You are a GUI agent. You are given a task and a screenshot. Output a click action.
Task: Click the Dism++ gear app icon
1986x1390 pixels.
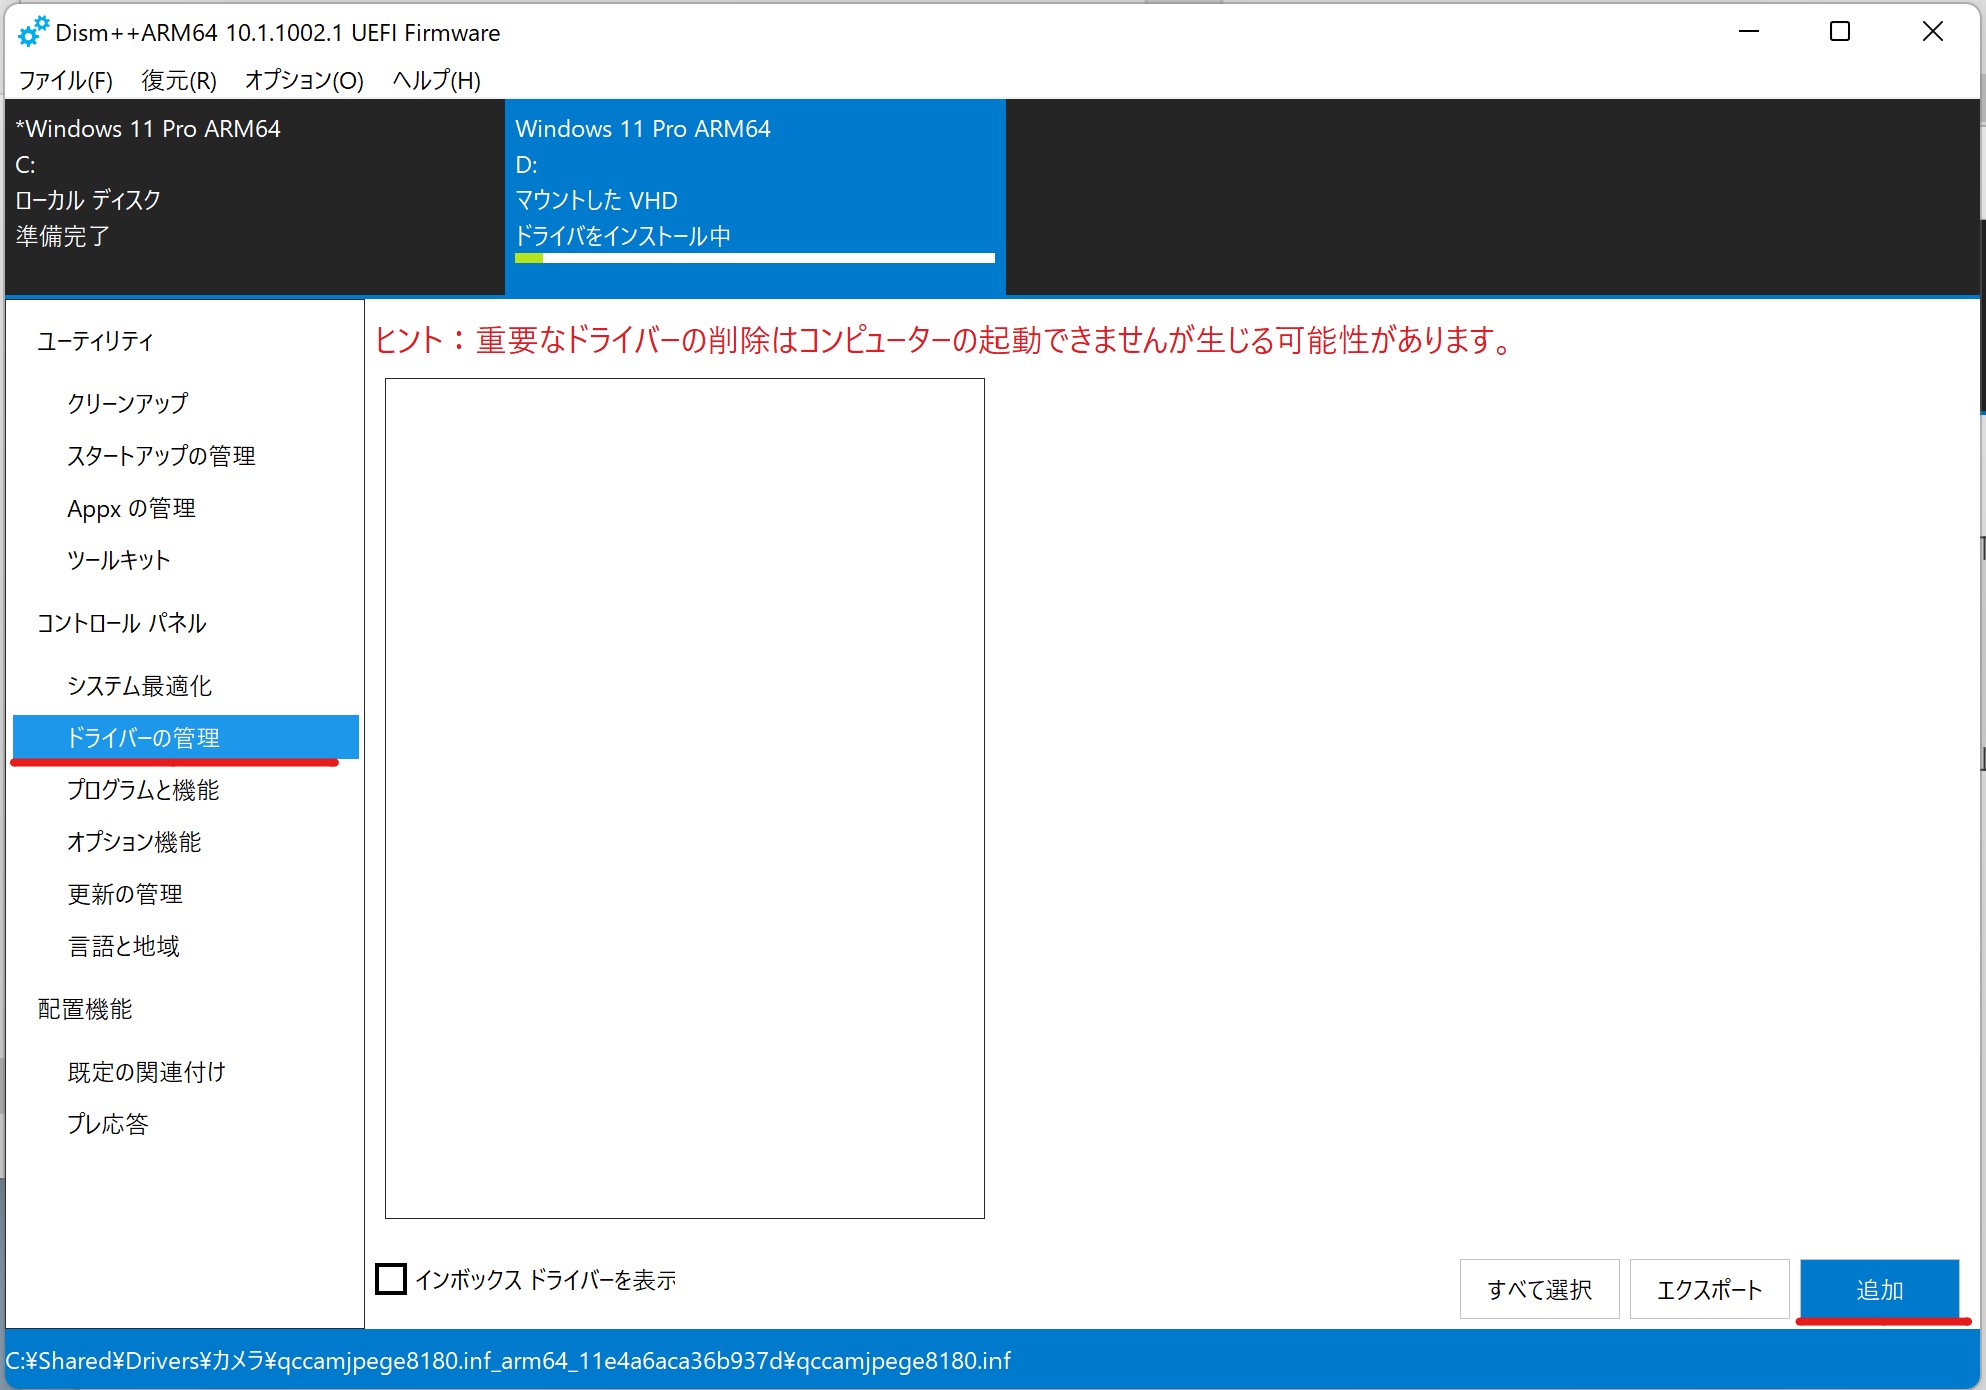coord(33,32)
